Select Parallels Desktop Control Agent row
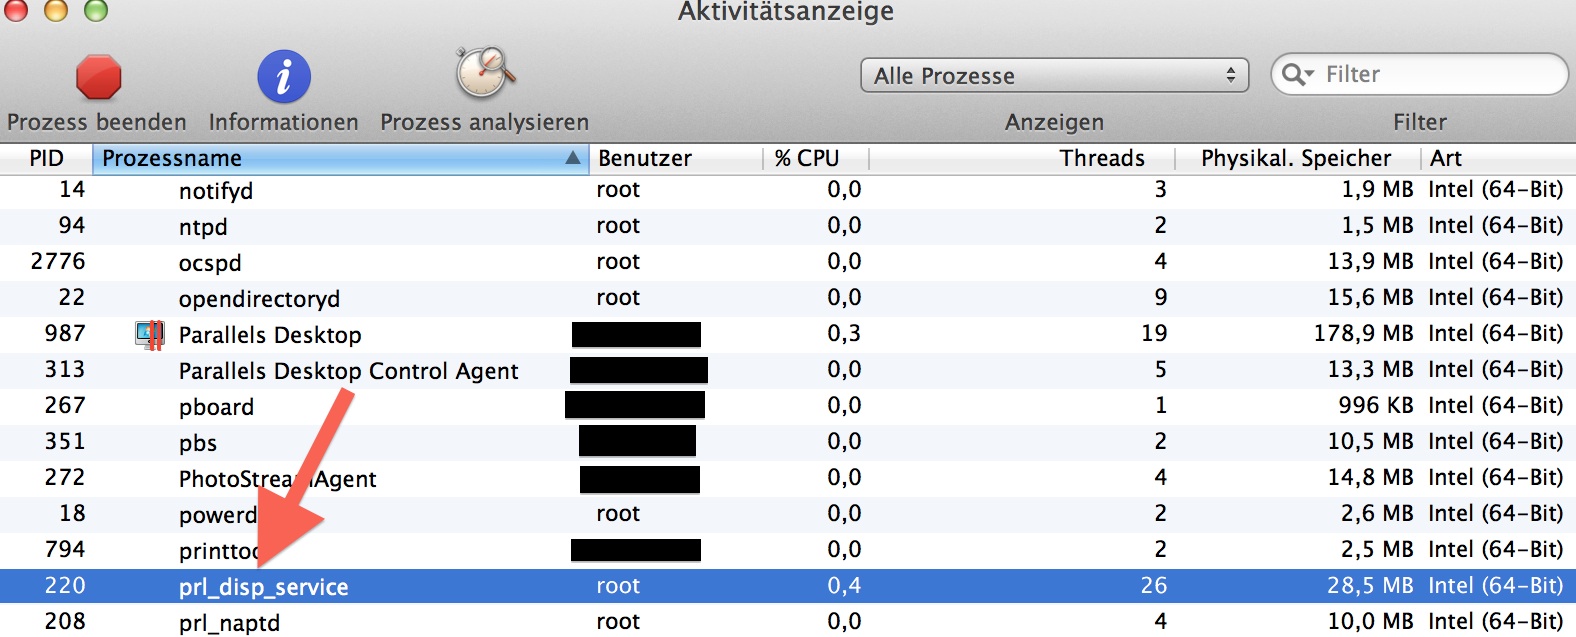The height and width of the screenshot is (637, 1576). click(788, 370)
